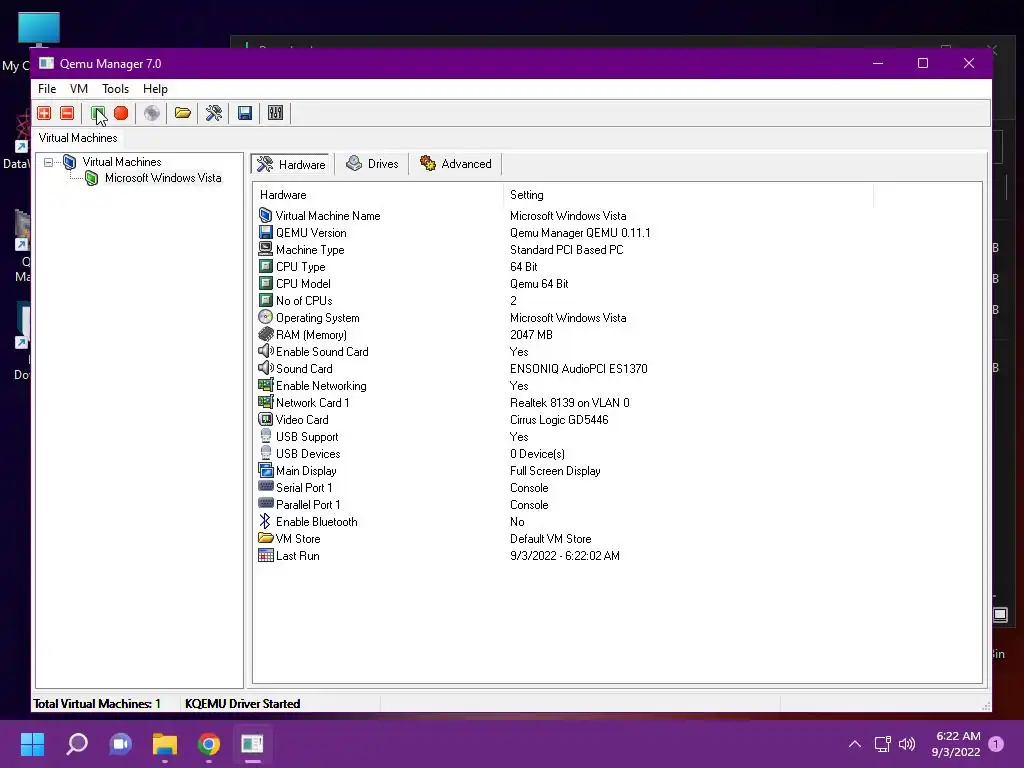Click the USB Support plug icon
Screen dimensions: 1024x768
pos(265,436)
